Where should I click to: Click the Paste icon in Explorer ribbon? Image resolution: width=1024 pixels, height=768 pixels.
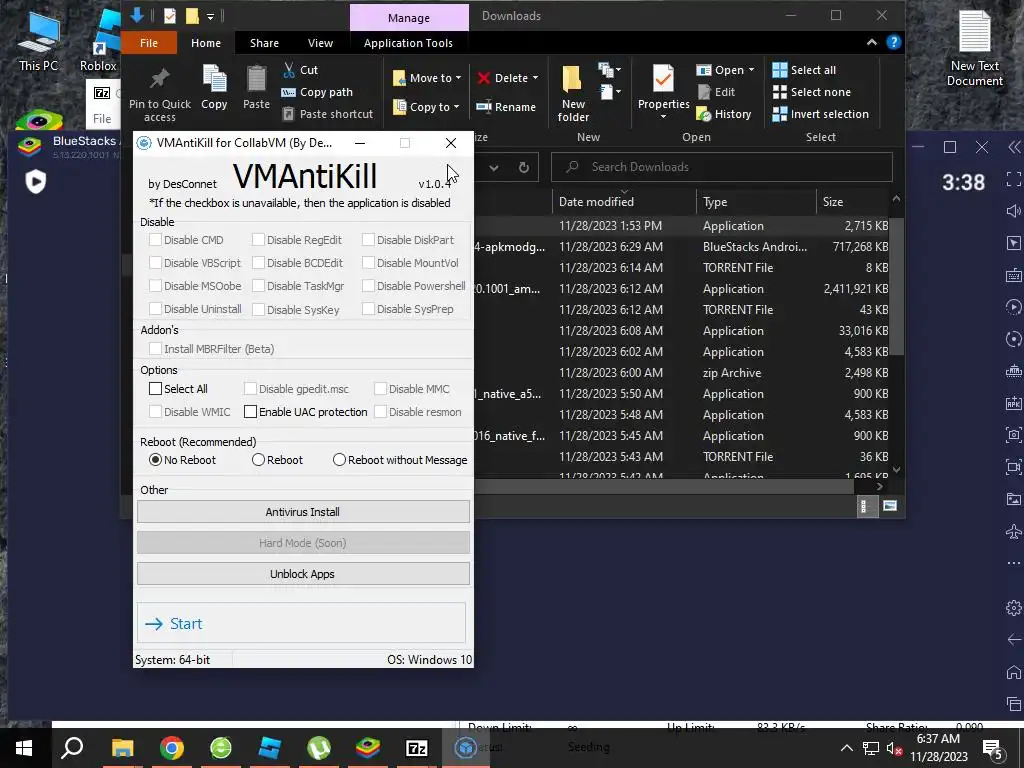point(256,87)
